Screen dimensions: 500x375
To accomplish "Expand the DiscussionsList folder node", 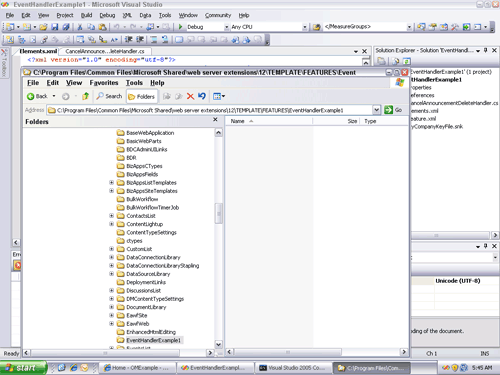I will click(112, 290).
